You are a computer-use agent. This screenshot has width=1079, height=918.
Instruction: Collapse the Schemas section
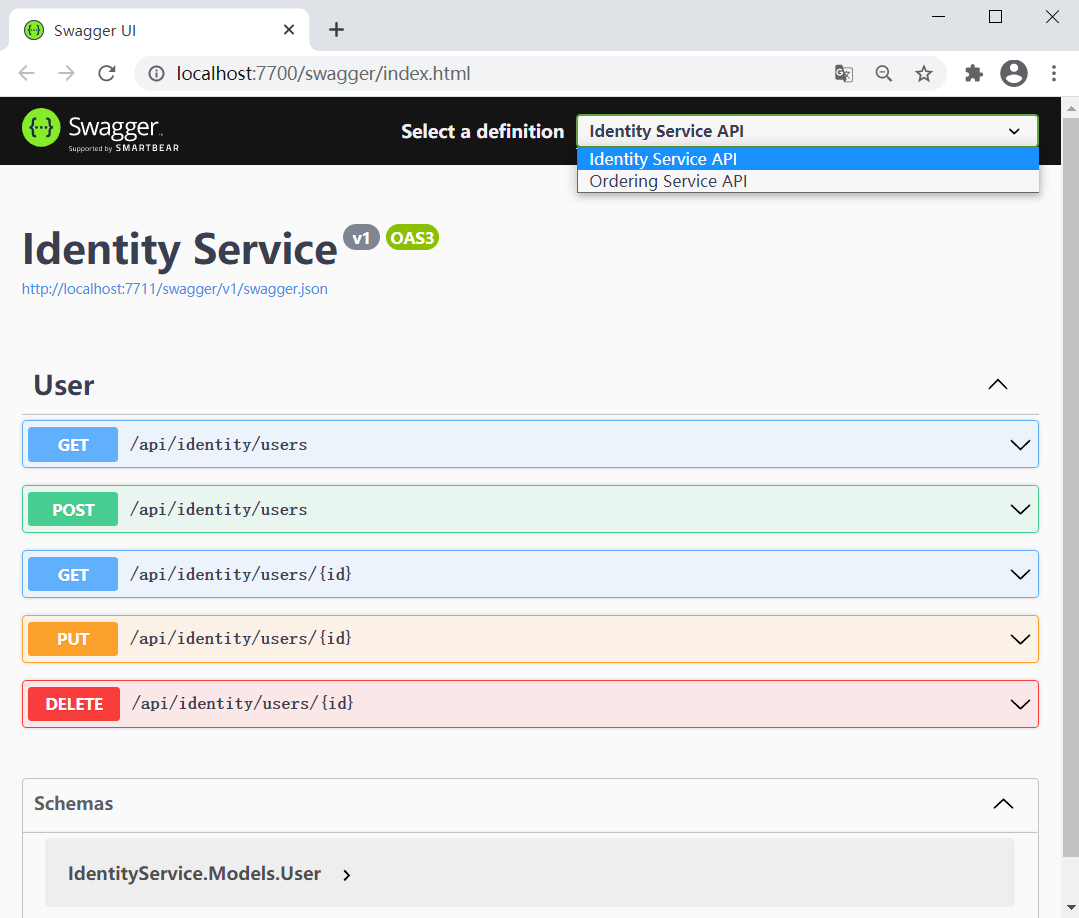pyautogui.click(x=1002, y=804)
